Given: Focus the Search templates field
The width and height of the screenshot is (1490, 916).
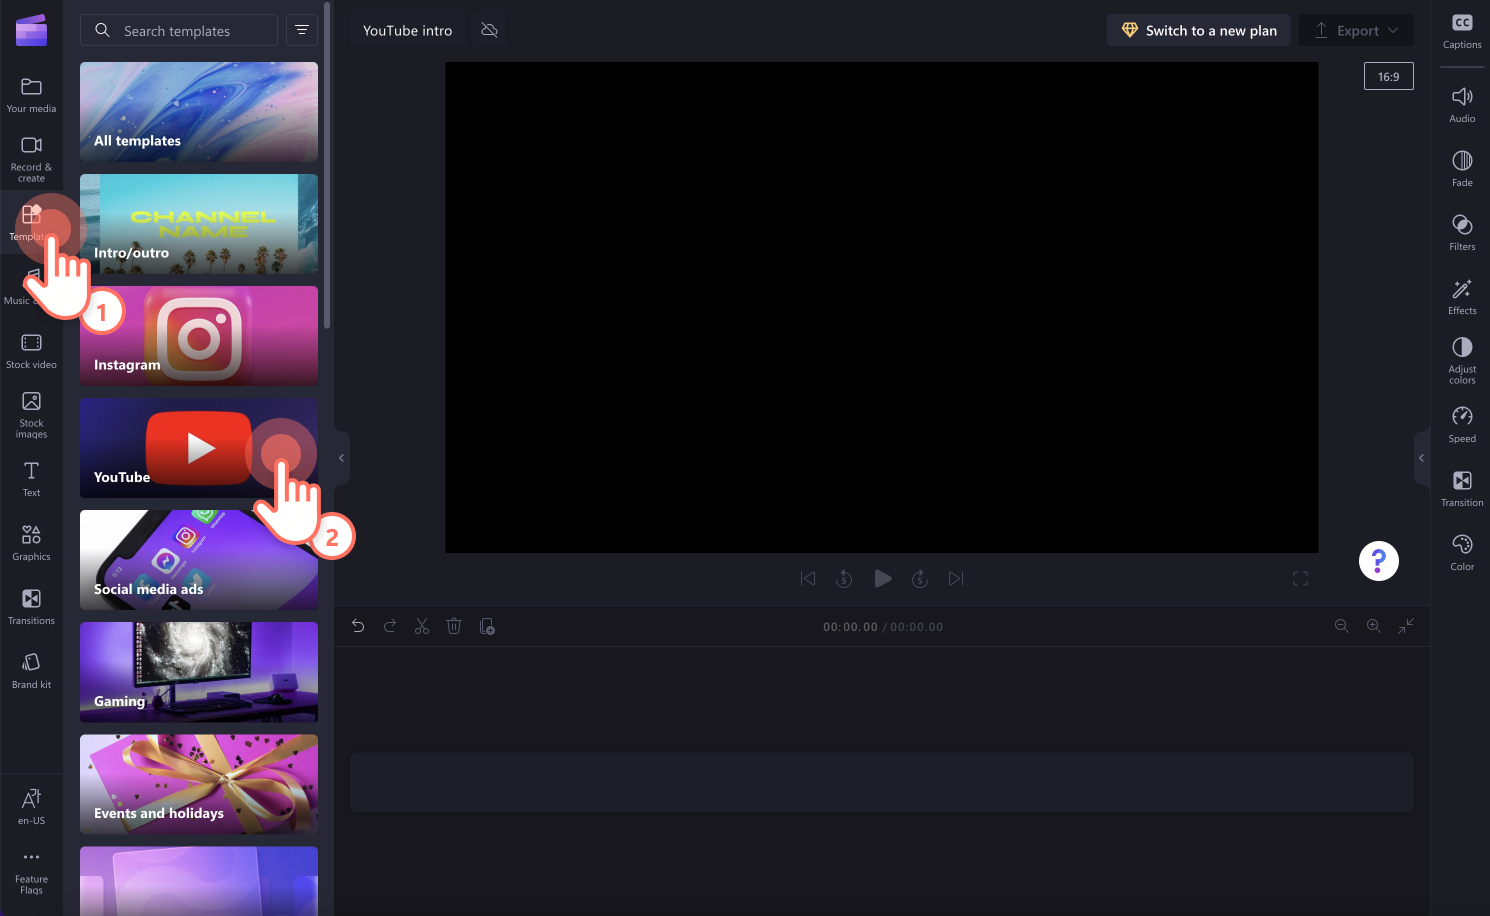Looking at the screenshot, I should point(179,30).
